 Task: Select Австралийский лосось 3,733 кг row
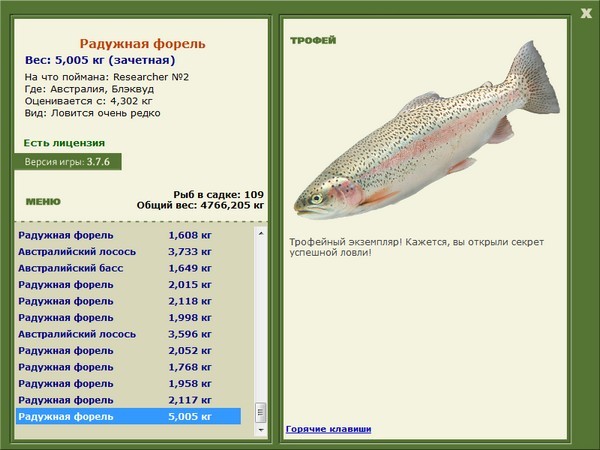(x=129, y=252)
